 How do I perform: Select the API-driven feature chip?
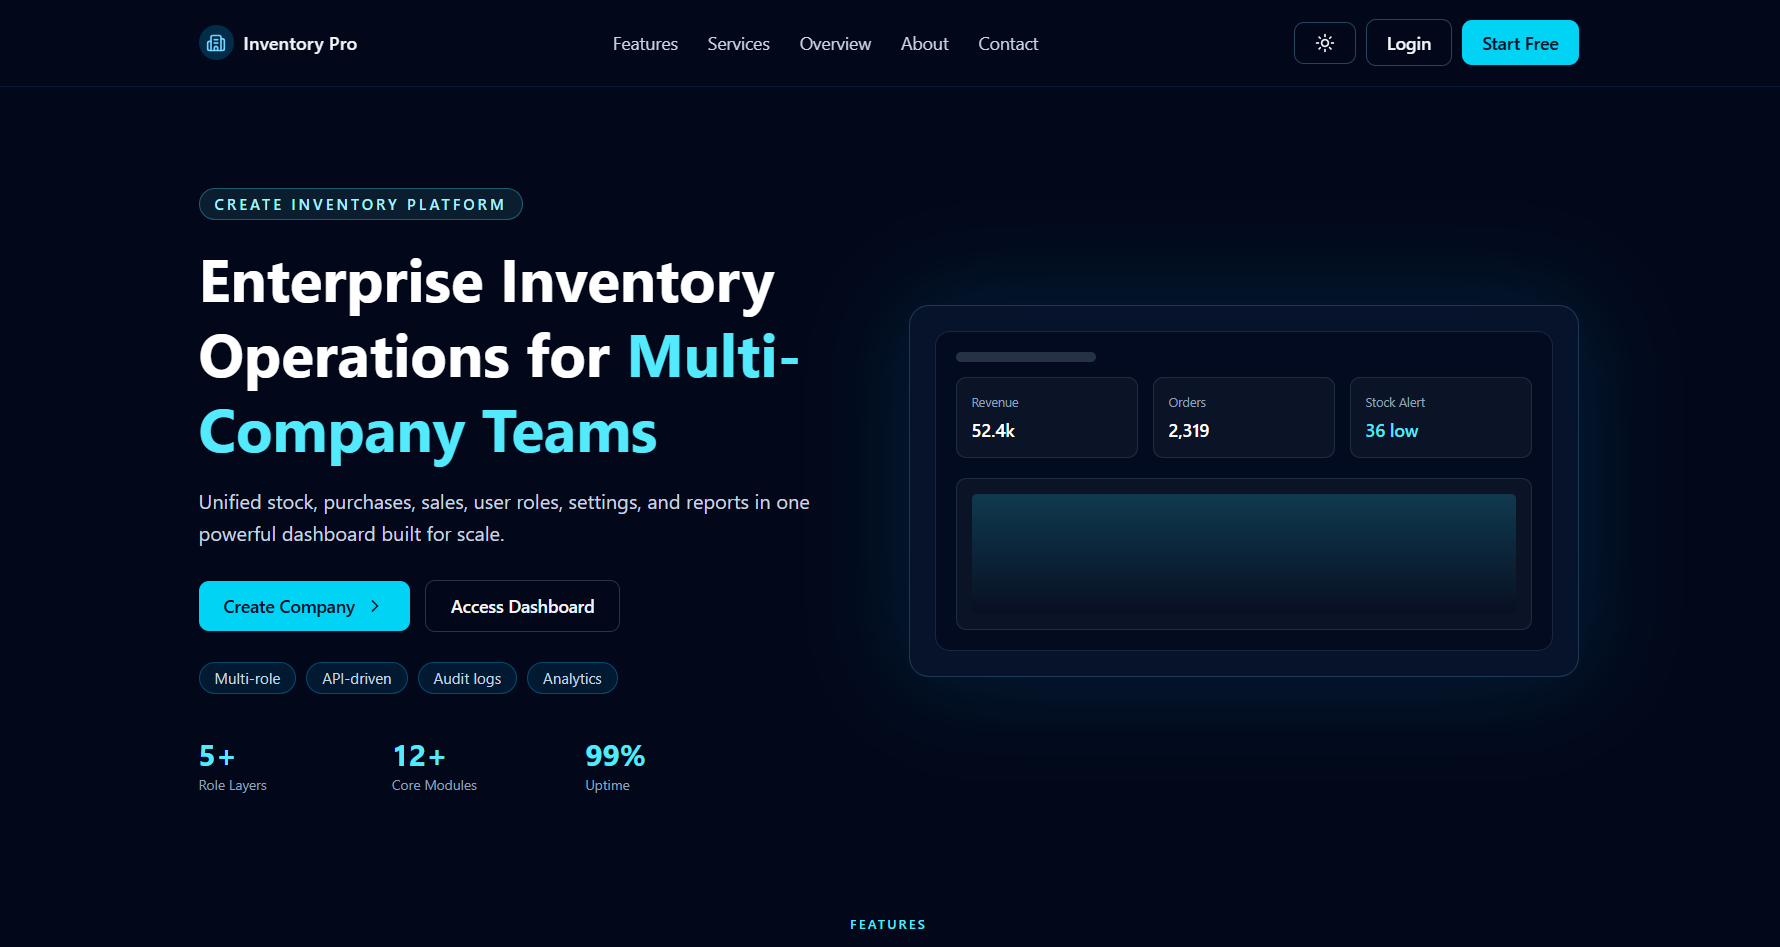coord(356,678)
